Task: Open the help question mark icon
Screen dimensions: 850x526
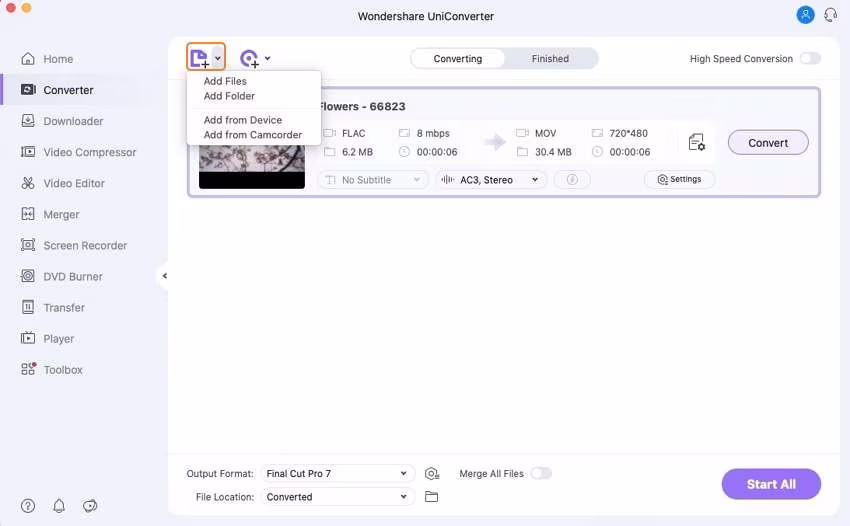Action: (28, 506)
